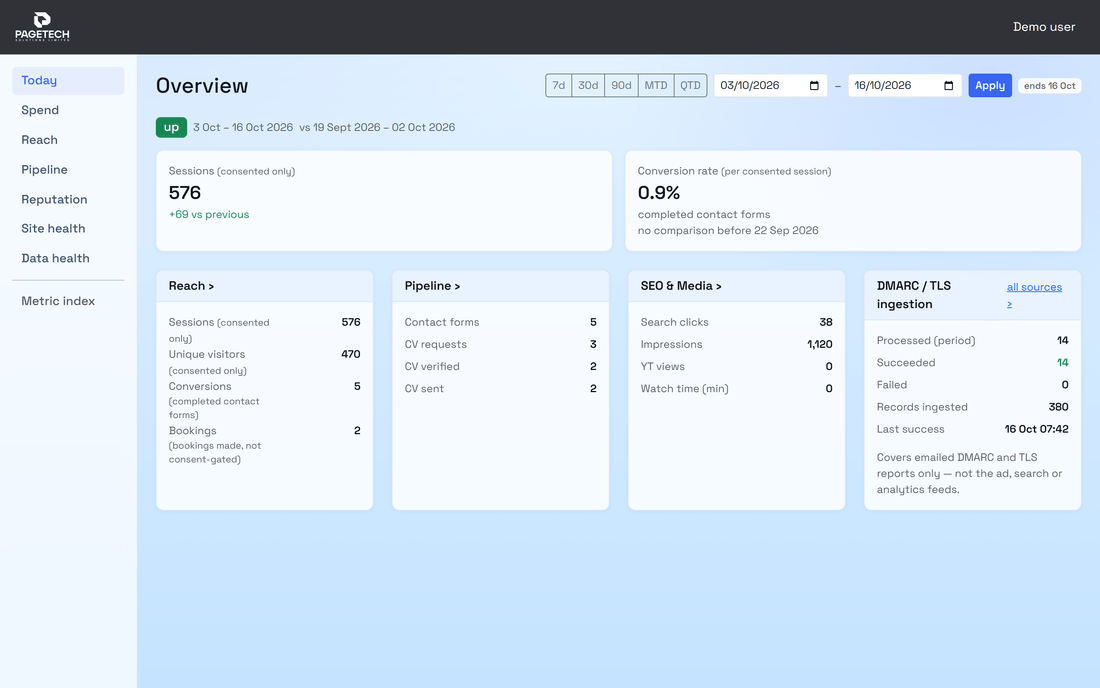Open the Site health section

[x=68, y=229]
